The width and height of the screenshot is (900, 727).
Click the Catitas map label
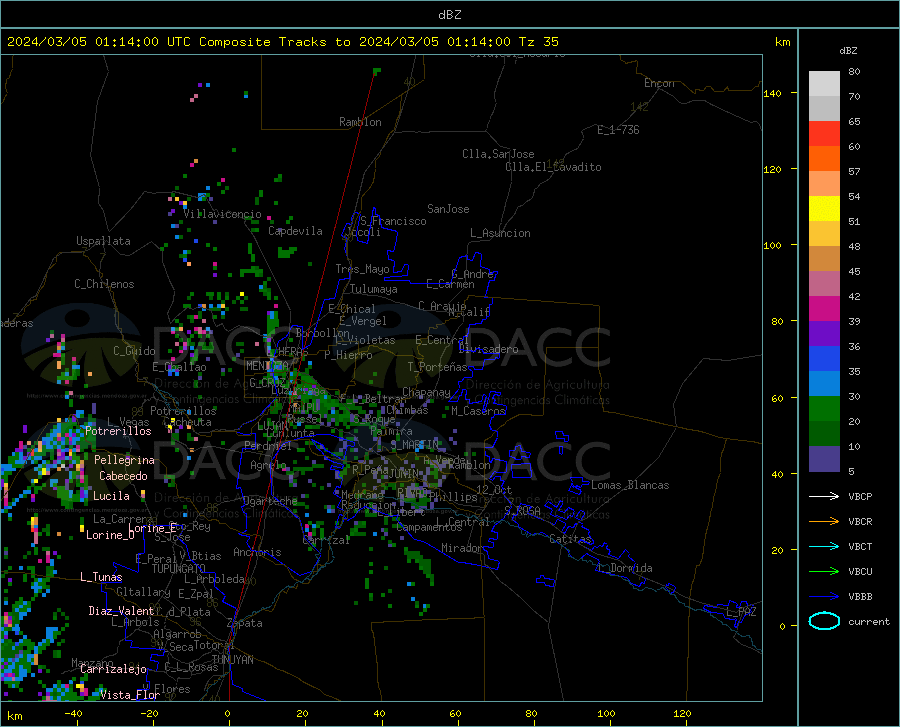(570, 539)
